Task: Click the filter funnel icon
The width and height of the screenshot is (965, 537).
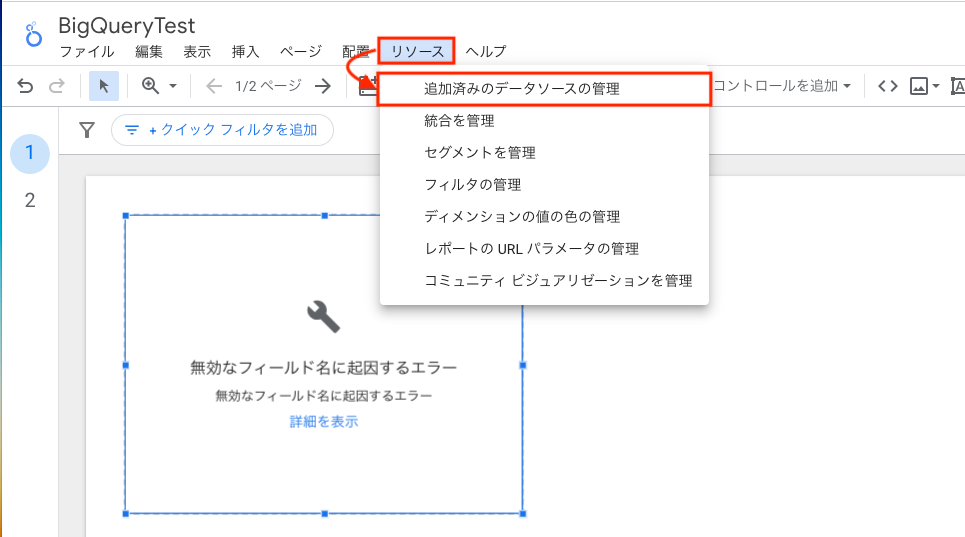Action: point(87,130)
